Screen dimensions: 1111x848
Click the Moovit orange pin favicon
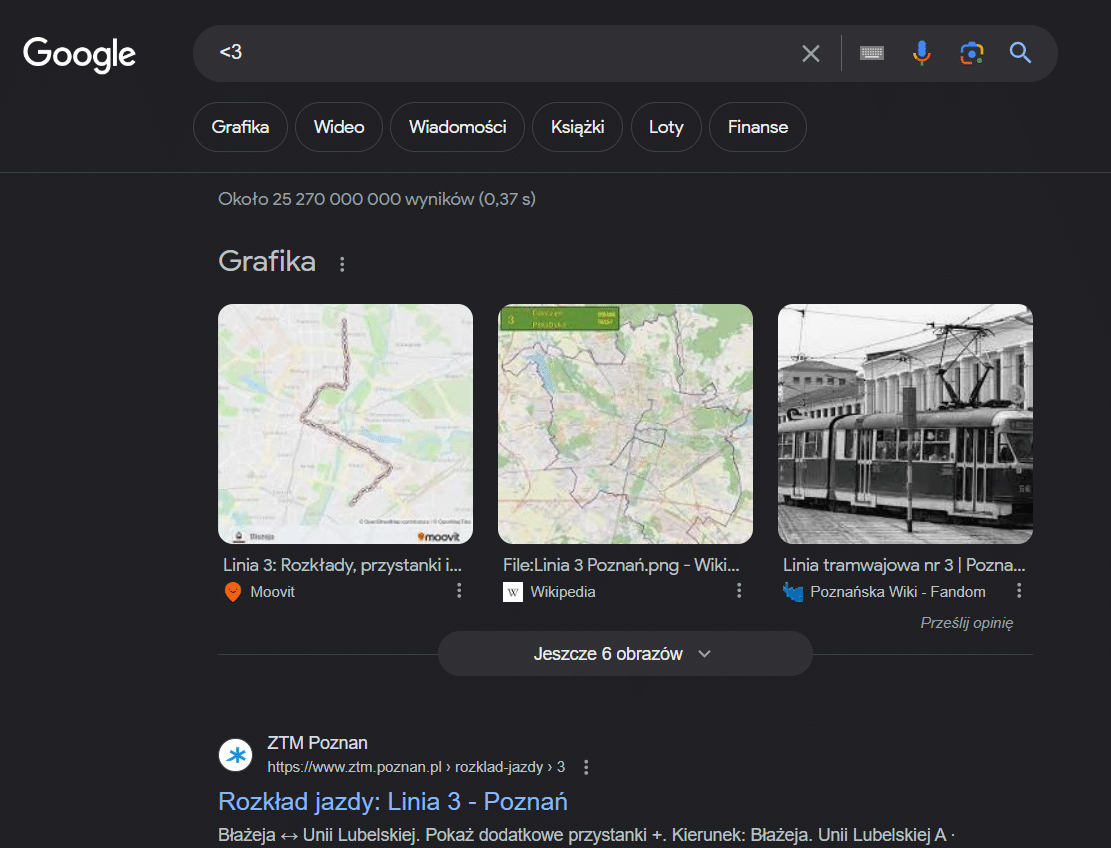pyautogui.click(x=232, y=592)
